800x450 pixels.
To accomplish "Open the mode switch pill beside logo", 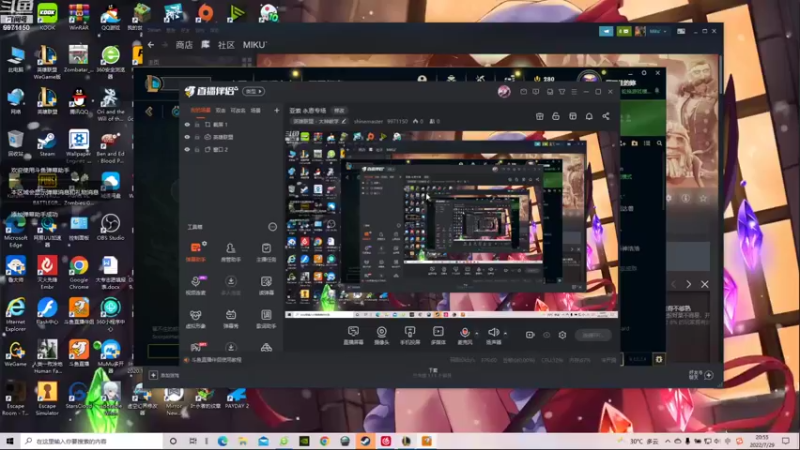I will (x=254, y=91).
